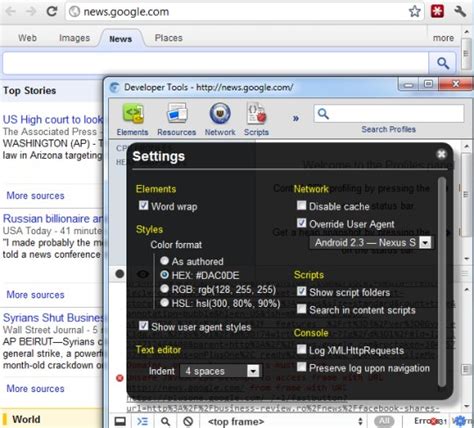This screenshot has width=474, height=428.
Task: Close the Settings overlay
Action: tap(441, 154)
